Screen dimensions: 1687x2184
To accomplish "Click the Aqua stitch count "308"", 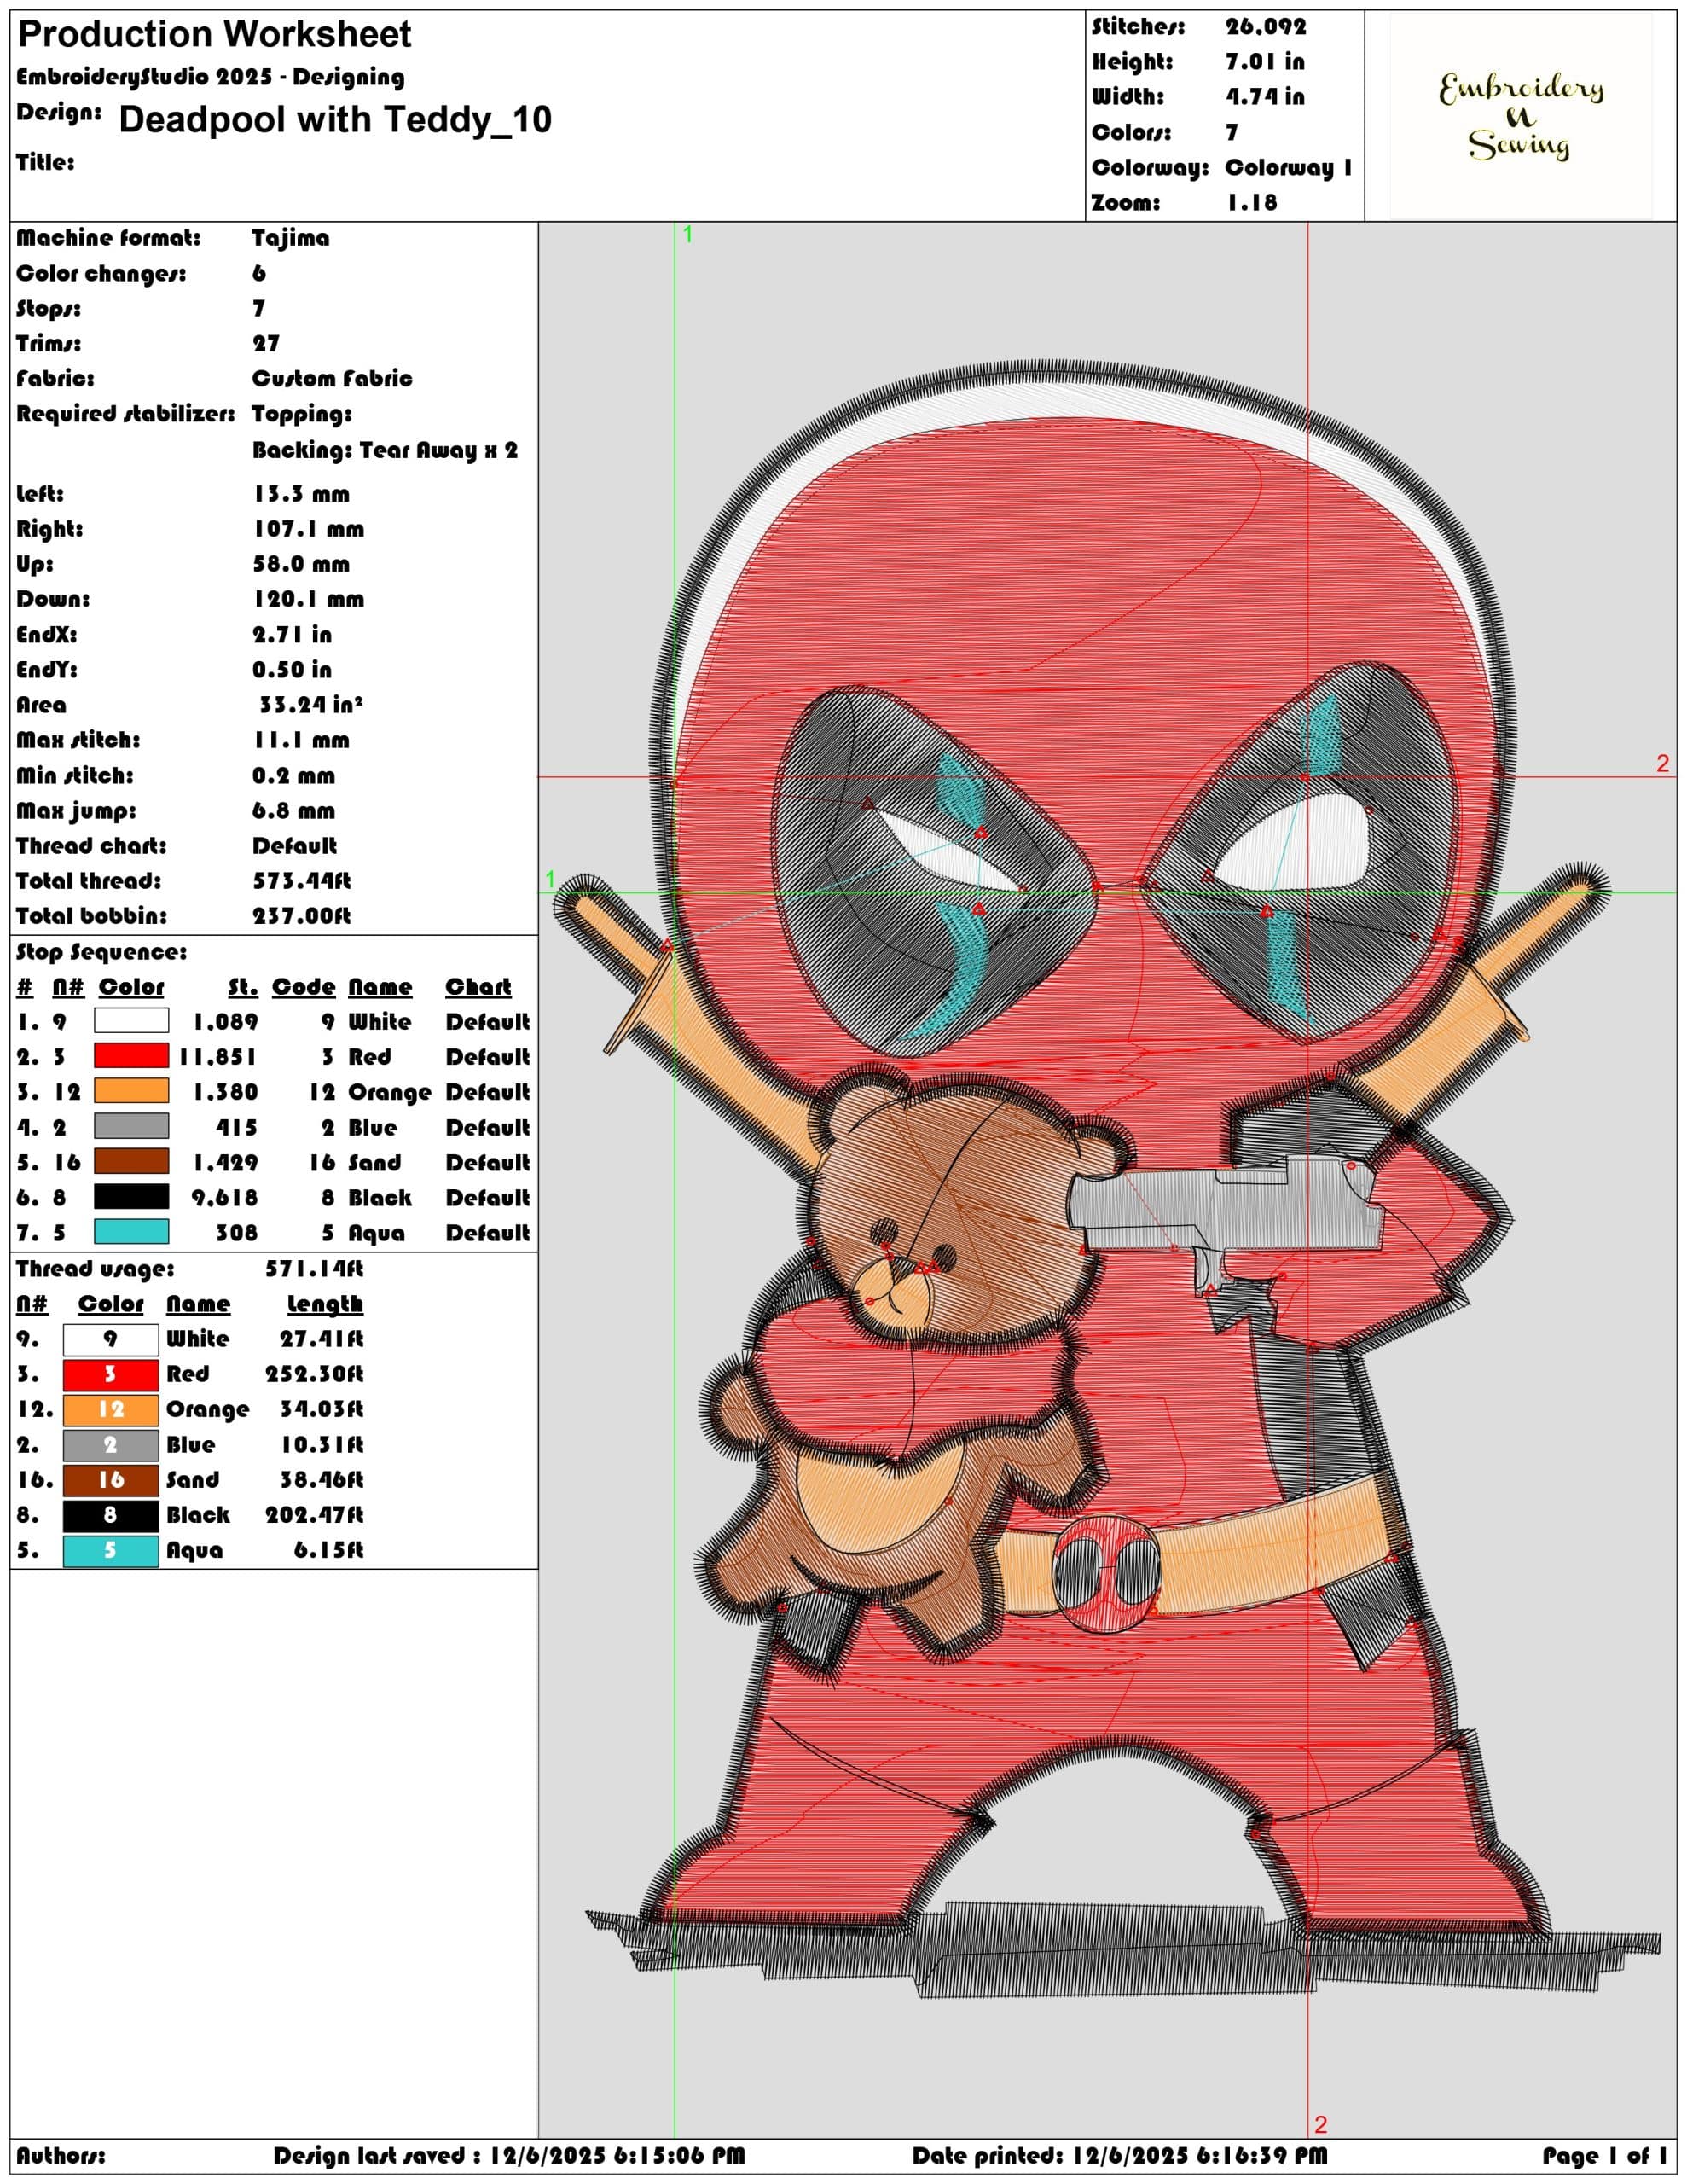I will (x=237, y=1233).
